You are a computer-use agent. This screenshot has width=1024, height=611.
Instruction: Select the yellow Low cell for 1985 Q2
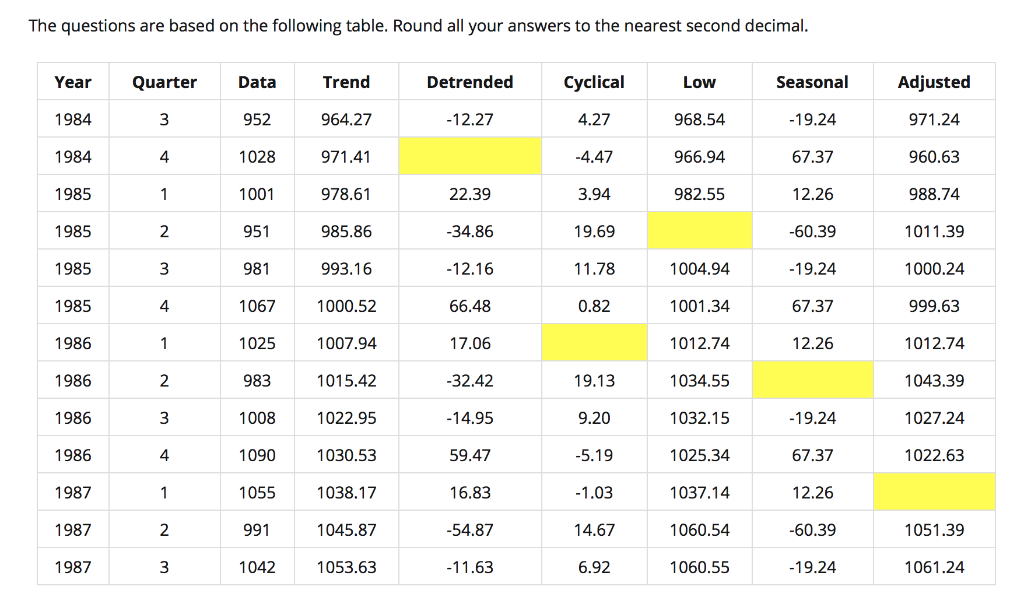699,231
